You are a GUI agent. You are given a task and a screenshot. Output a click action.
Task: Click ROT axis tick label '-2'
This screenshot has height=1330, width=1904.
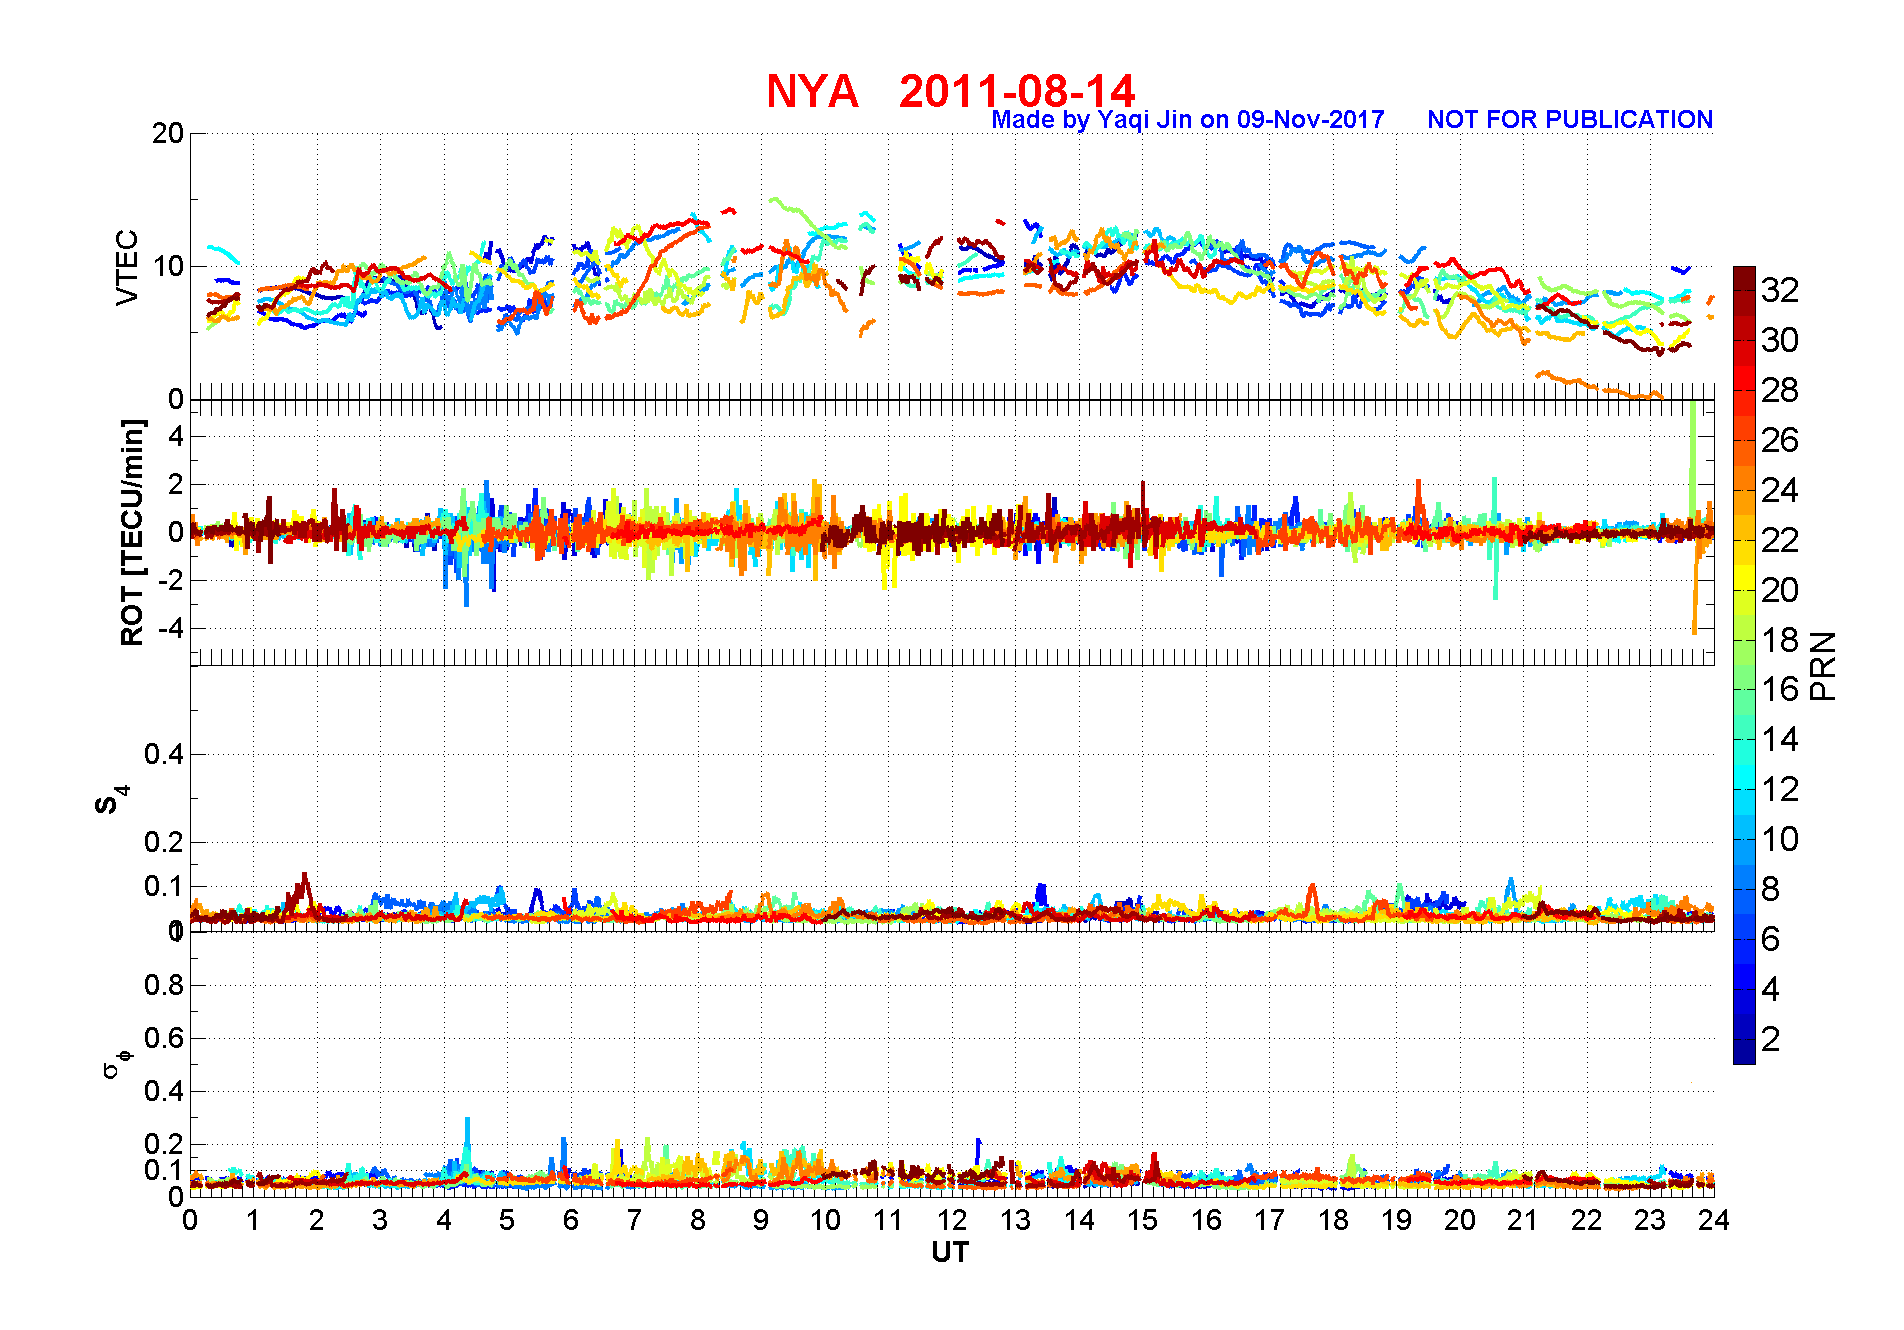tap(171, 581)
